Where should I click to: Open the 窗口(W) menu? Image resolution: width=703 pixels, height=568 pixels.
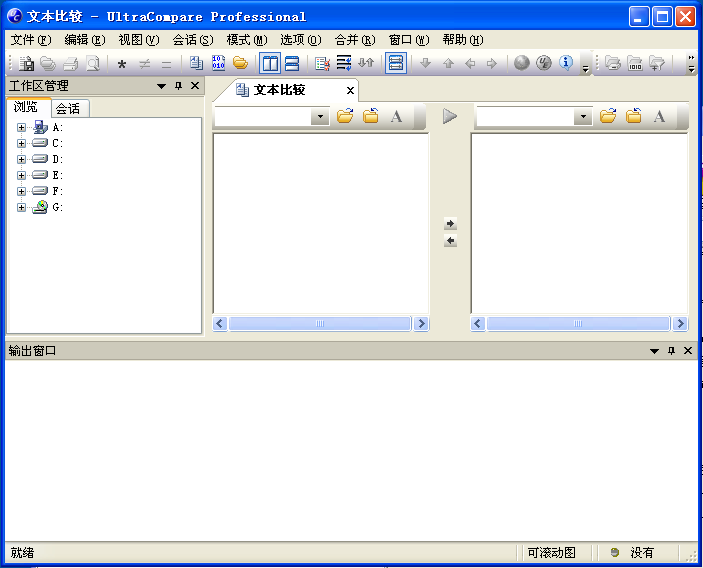tap(409, 40)
